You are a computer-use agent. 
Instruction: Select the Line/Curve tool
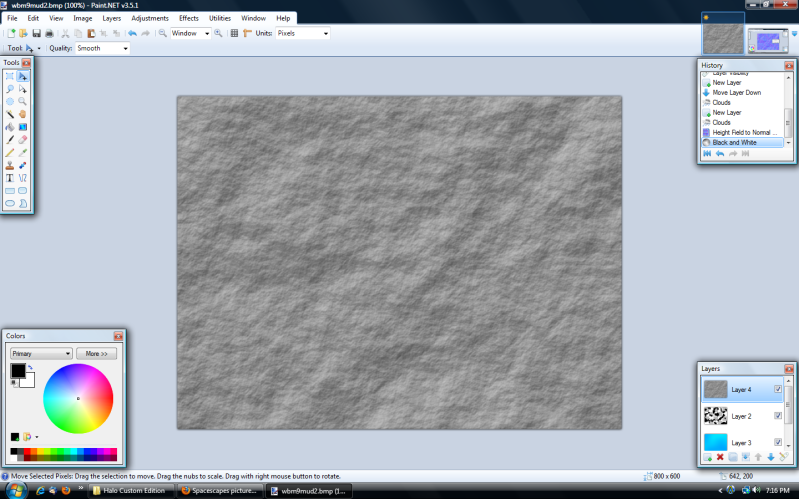22,178
